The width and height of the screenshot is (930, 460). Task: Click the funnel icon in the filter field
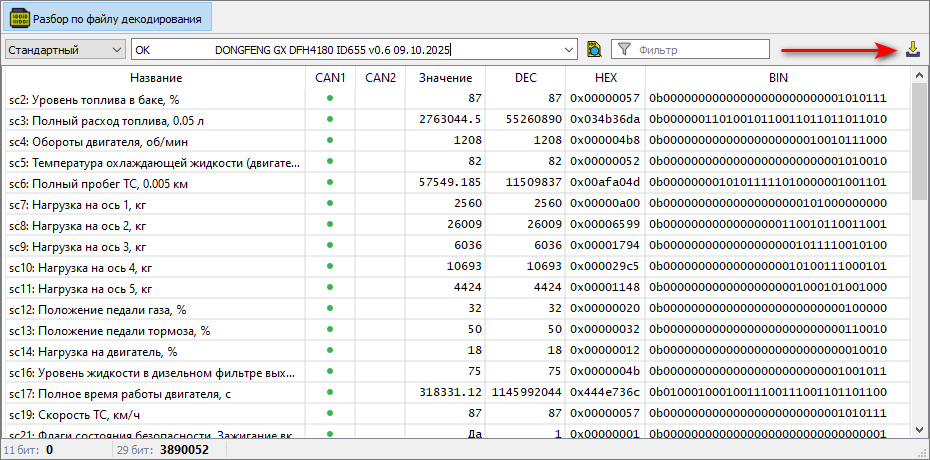click(624, 49)
